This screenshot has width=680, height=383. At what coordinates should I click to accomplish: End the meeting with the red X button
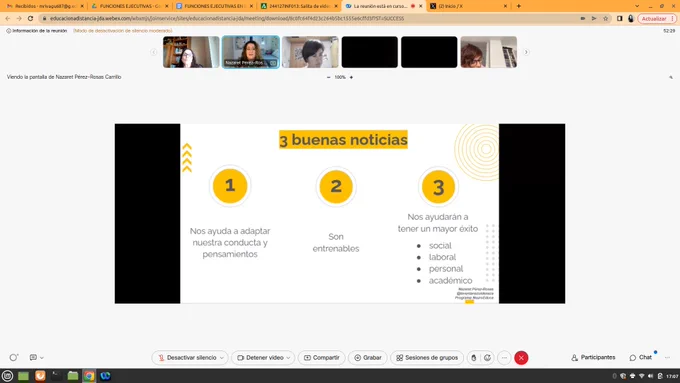pyautogui.click(x=521, y=358)
